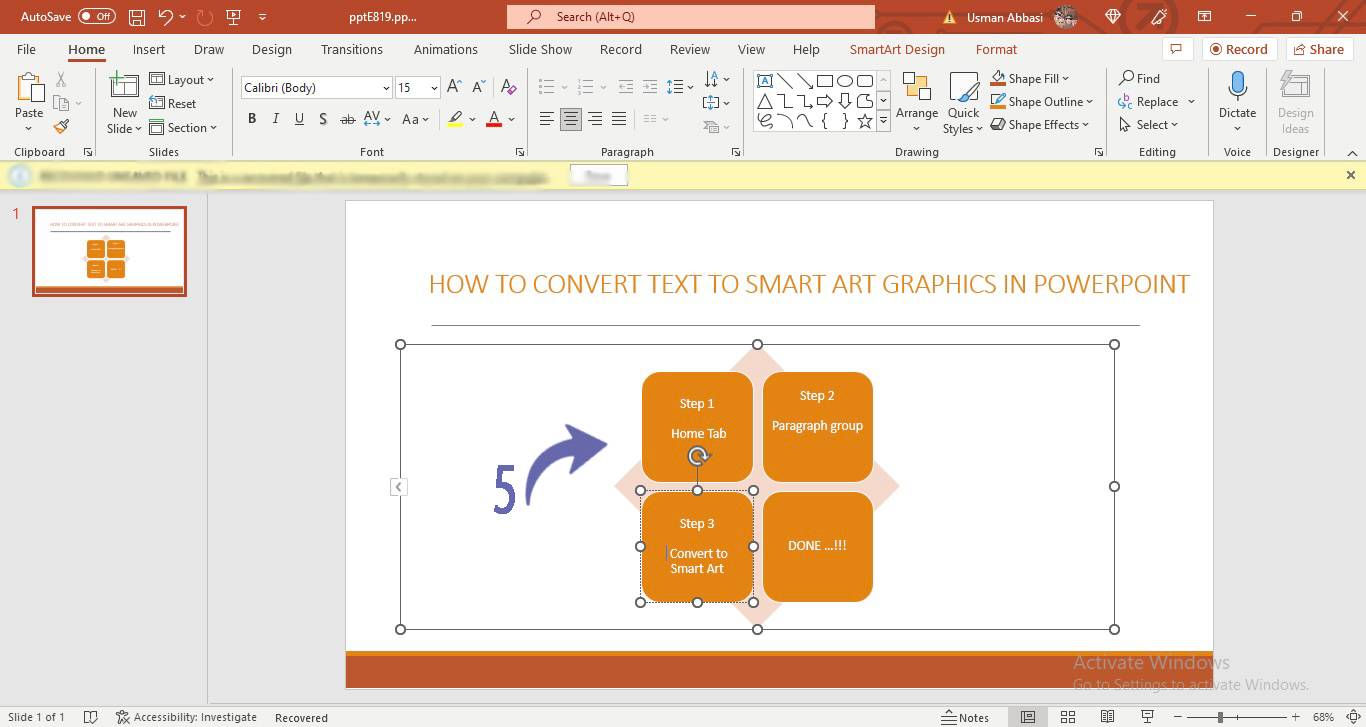Screen dimensions: 1366x727
Task: Toggle Notes pane
Action: (966, 717)
